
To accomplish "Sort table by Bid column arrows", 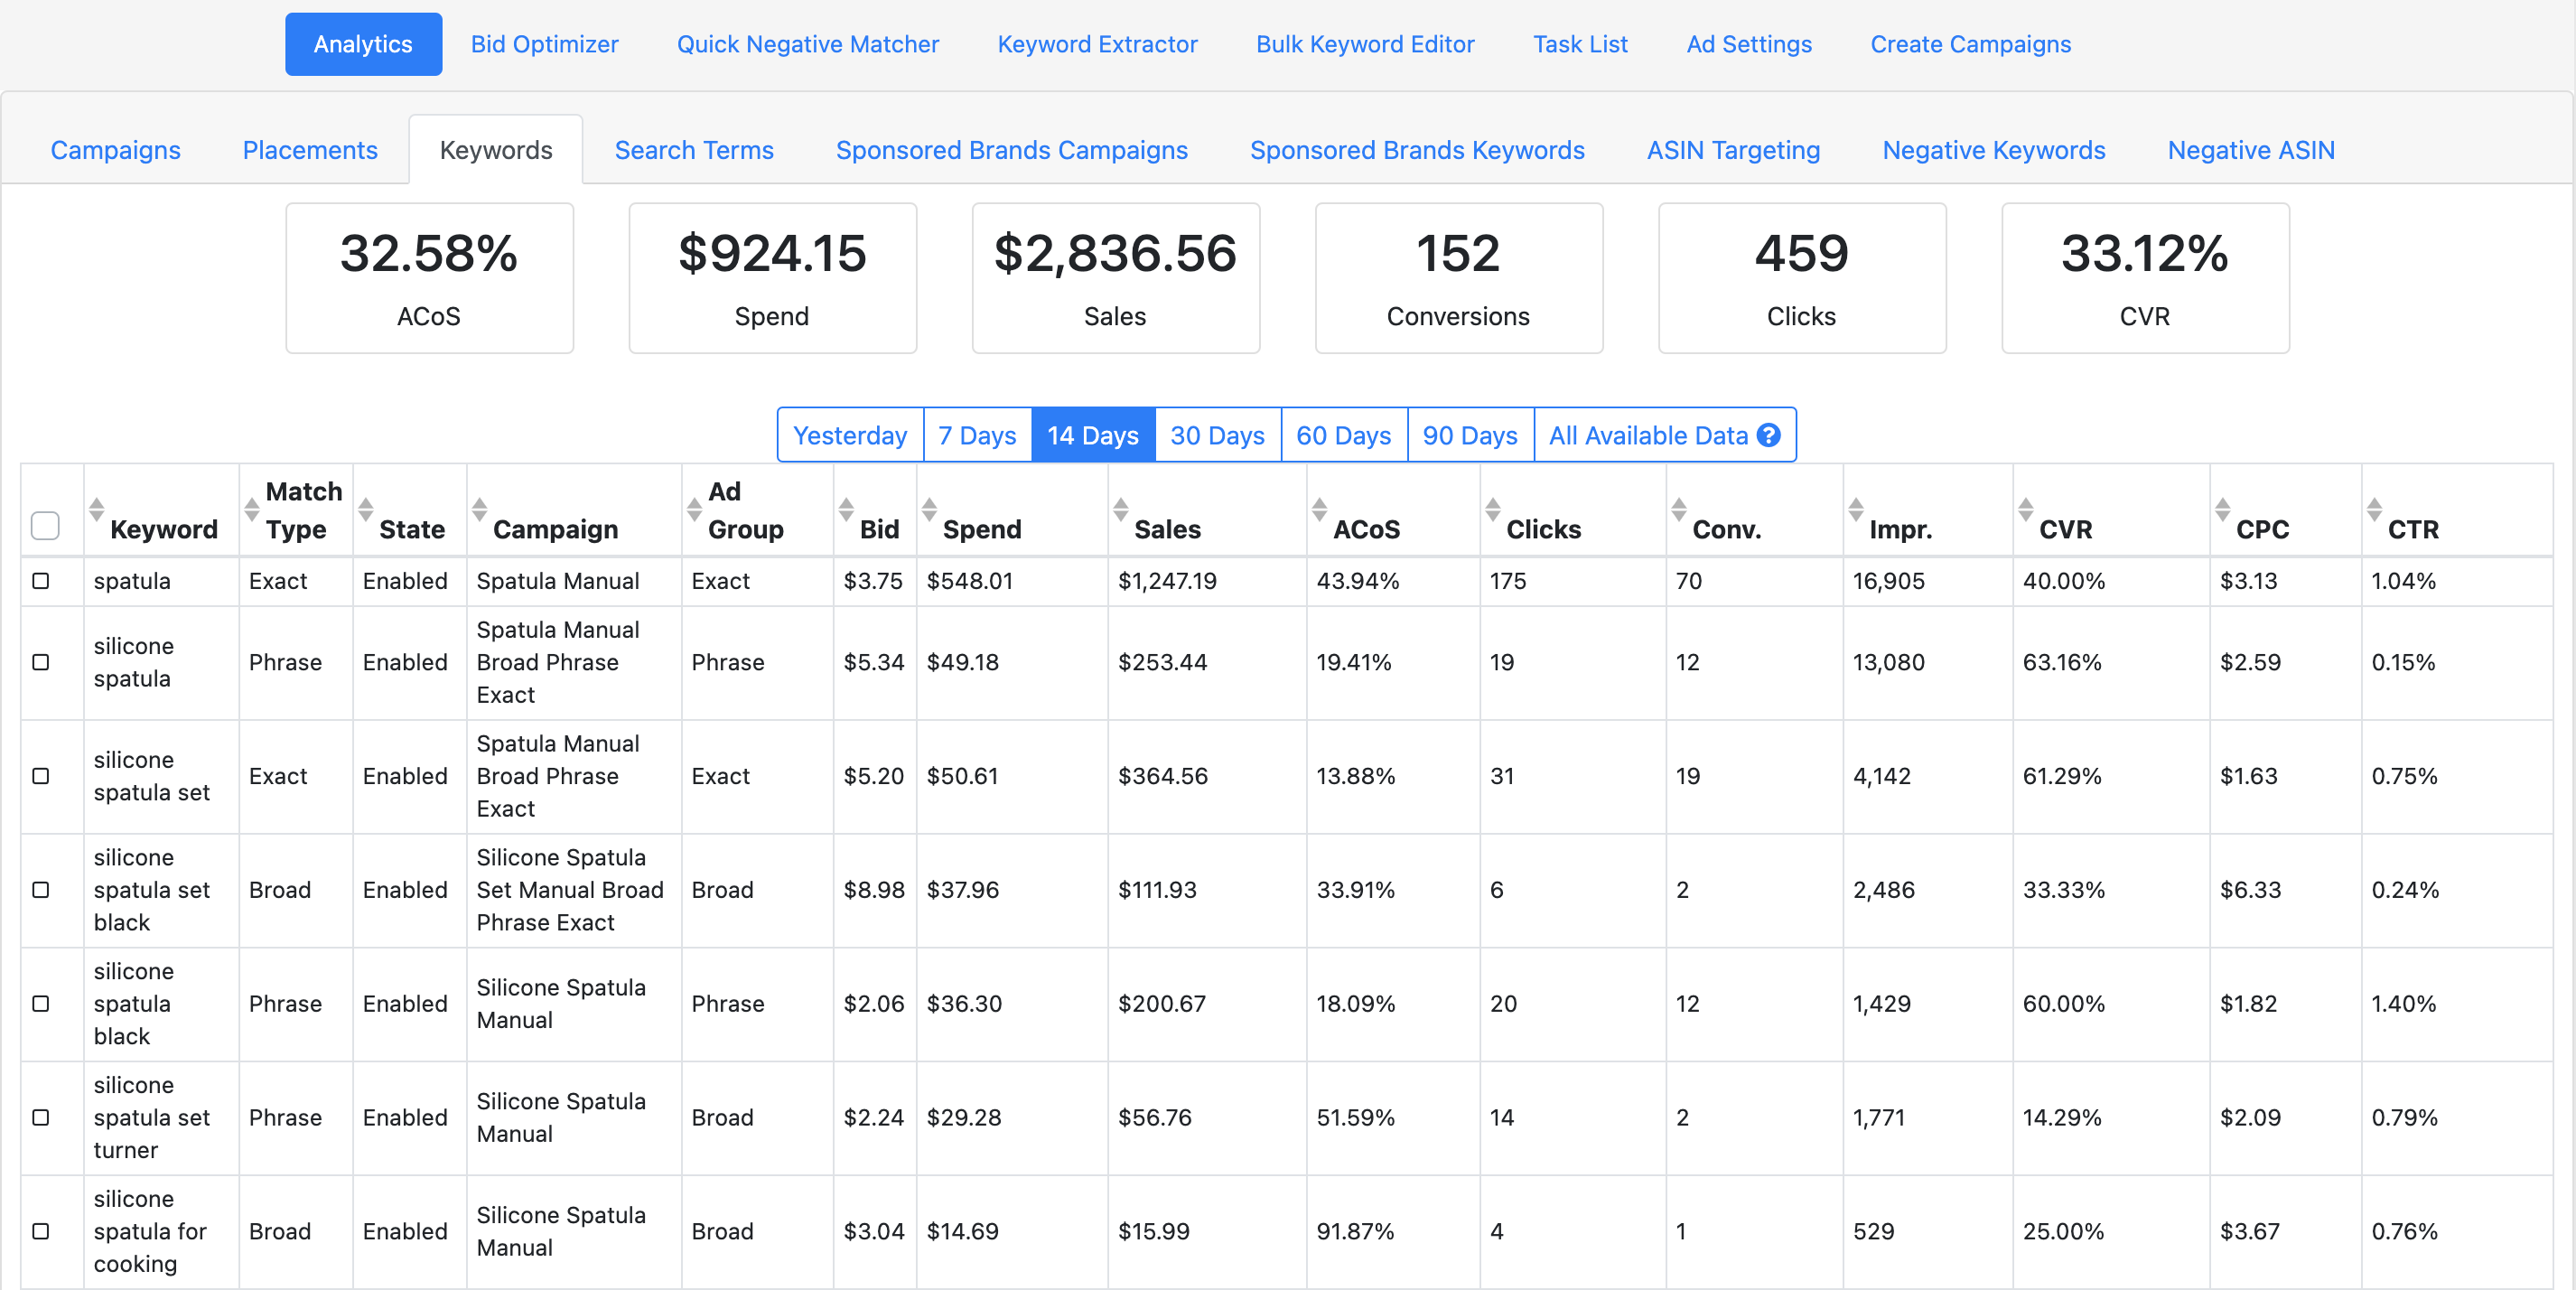I will 846,510.
